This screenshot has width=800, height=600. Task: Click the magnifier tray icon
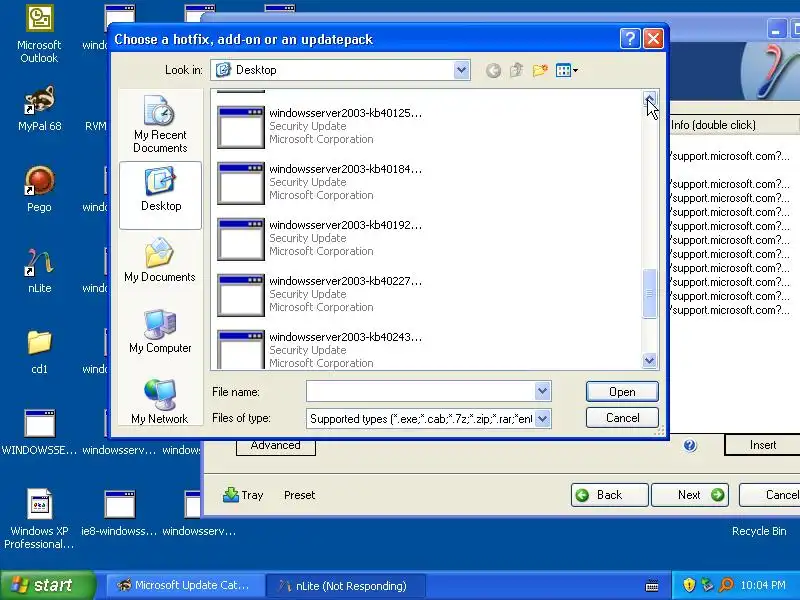click(x=726, y=585)
